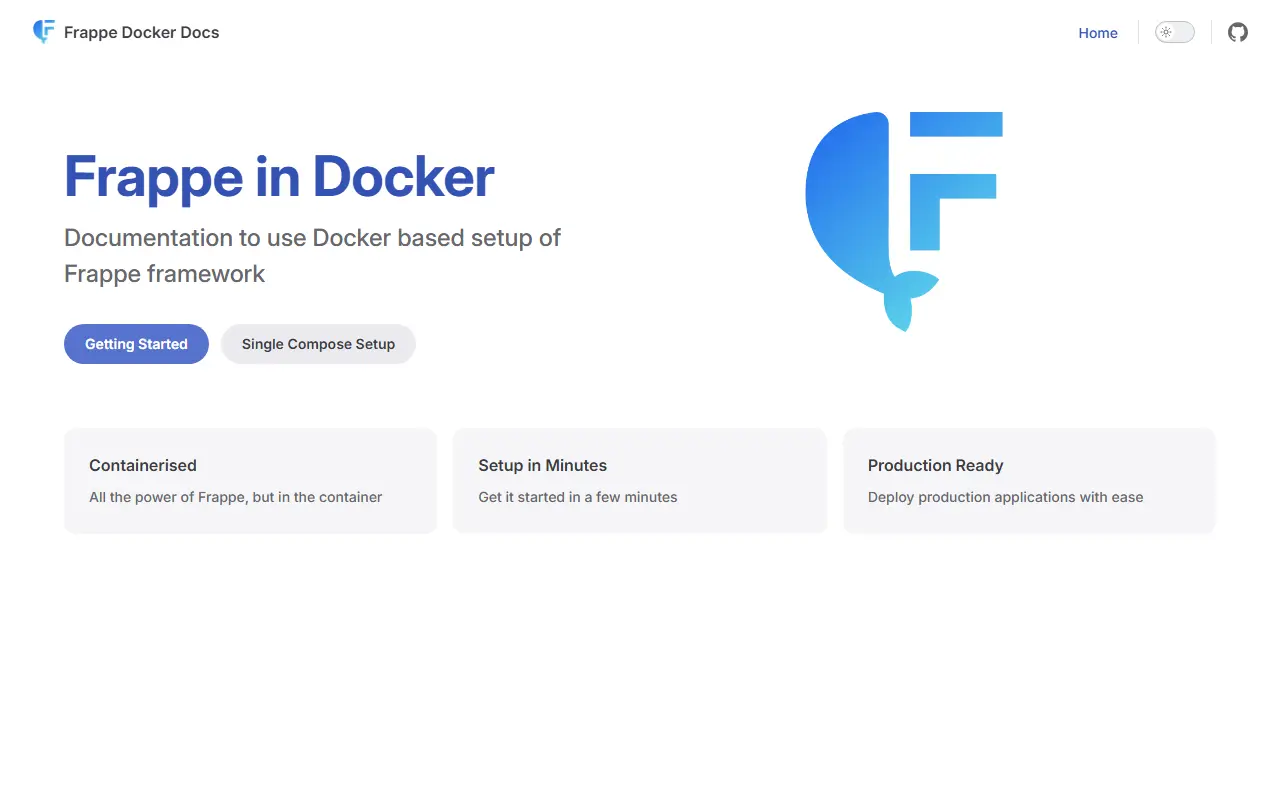Click the large whale F hero image

904,221
